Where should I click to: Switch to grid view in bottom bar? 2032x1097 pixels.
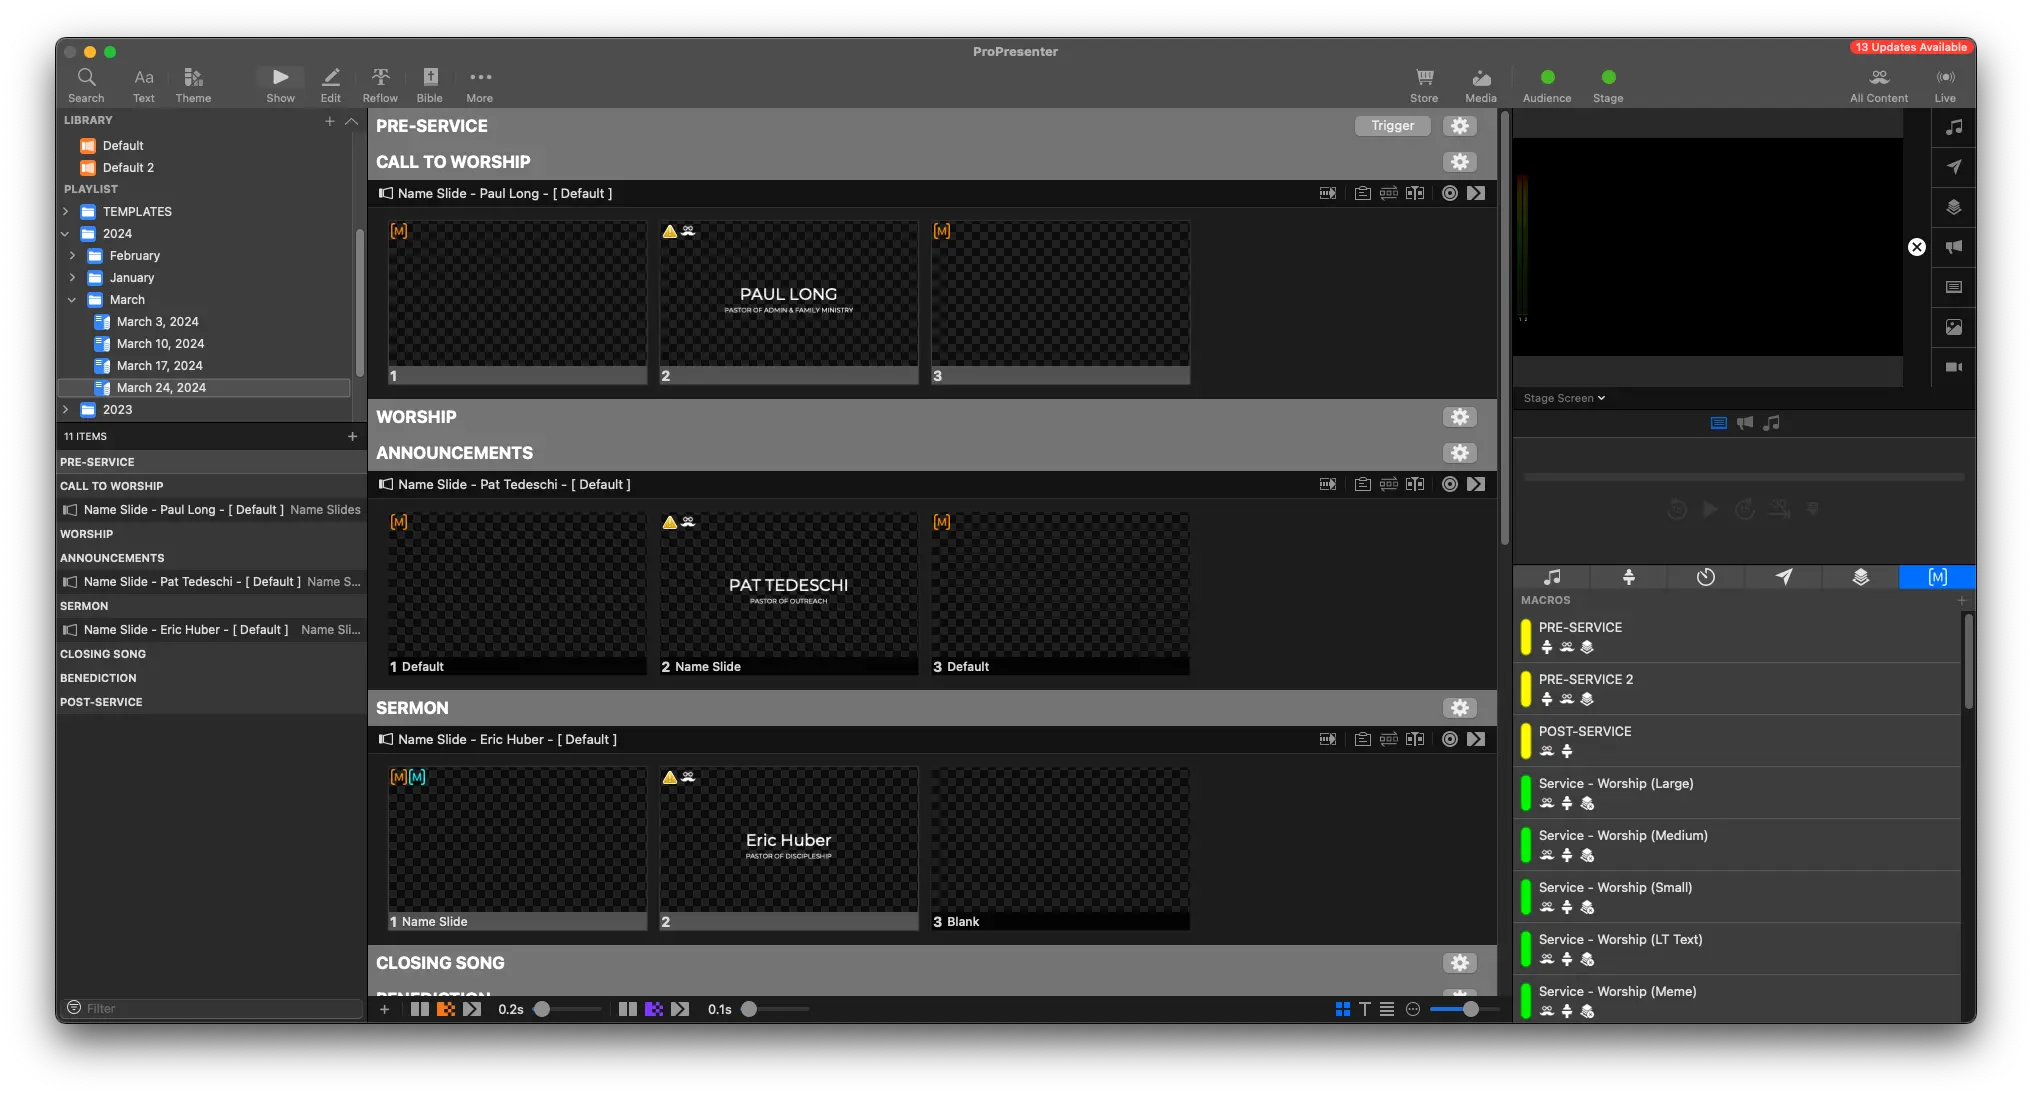(x=1342, y=1009)
